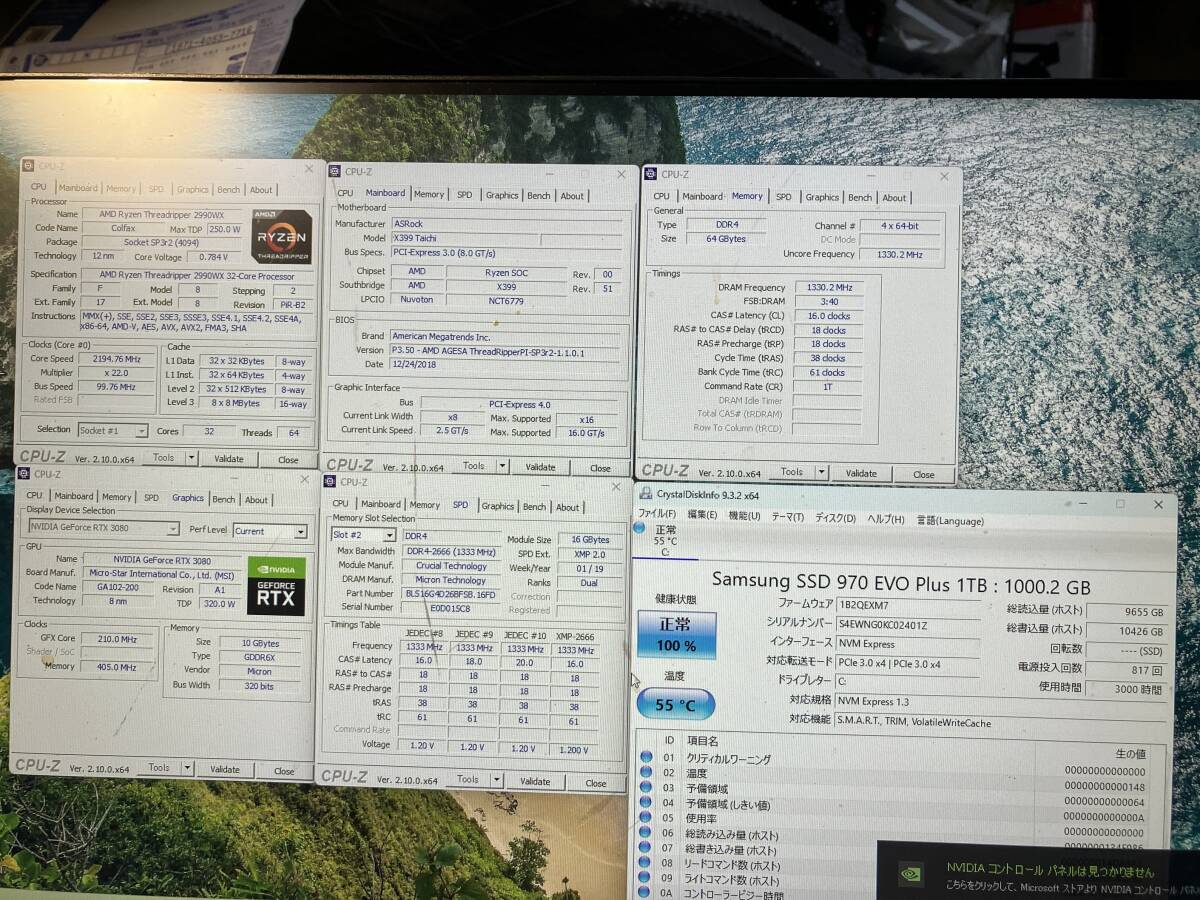The height and width of the screenshot is (900, 1200).
Task: Click the CrystalDiskInfo title bar app icon
Action: point(646,494)
